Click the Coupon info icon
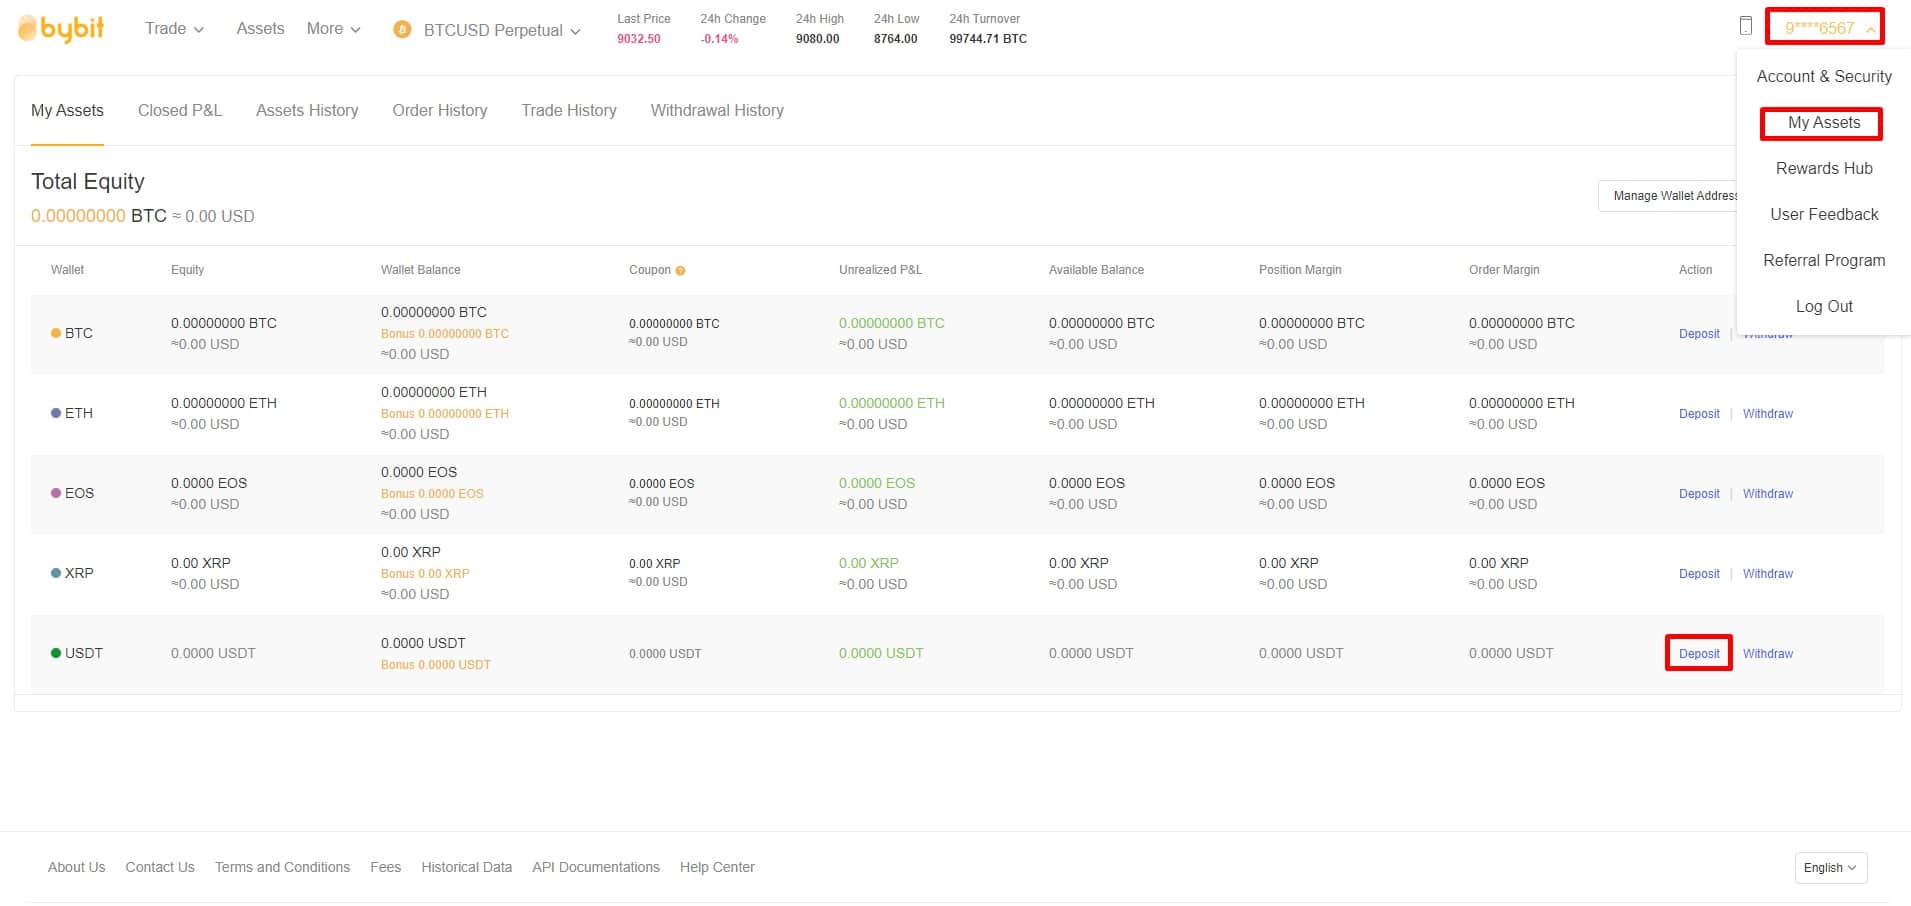 tap(680, 271)
